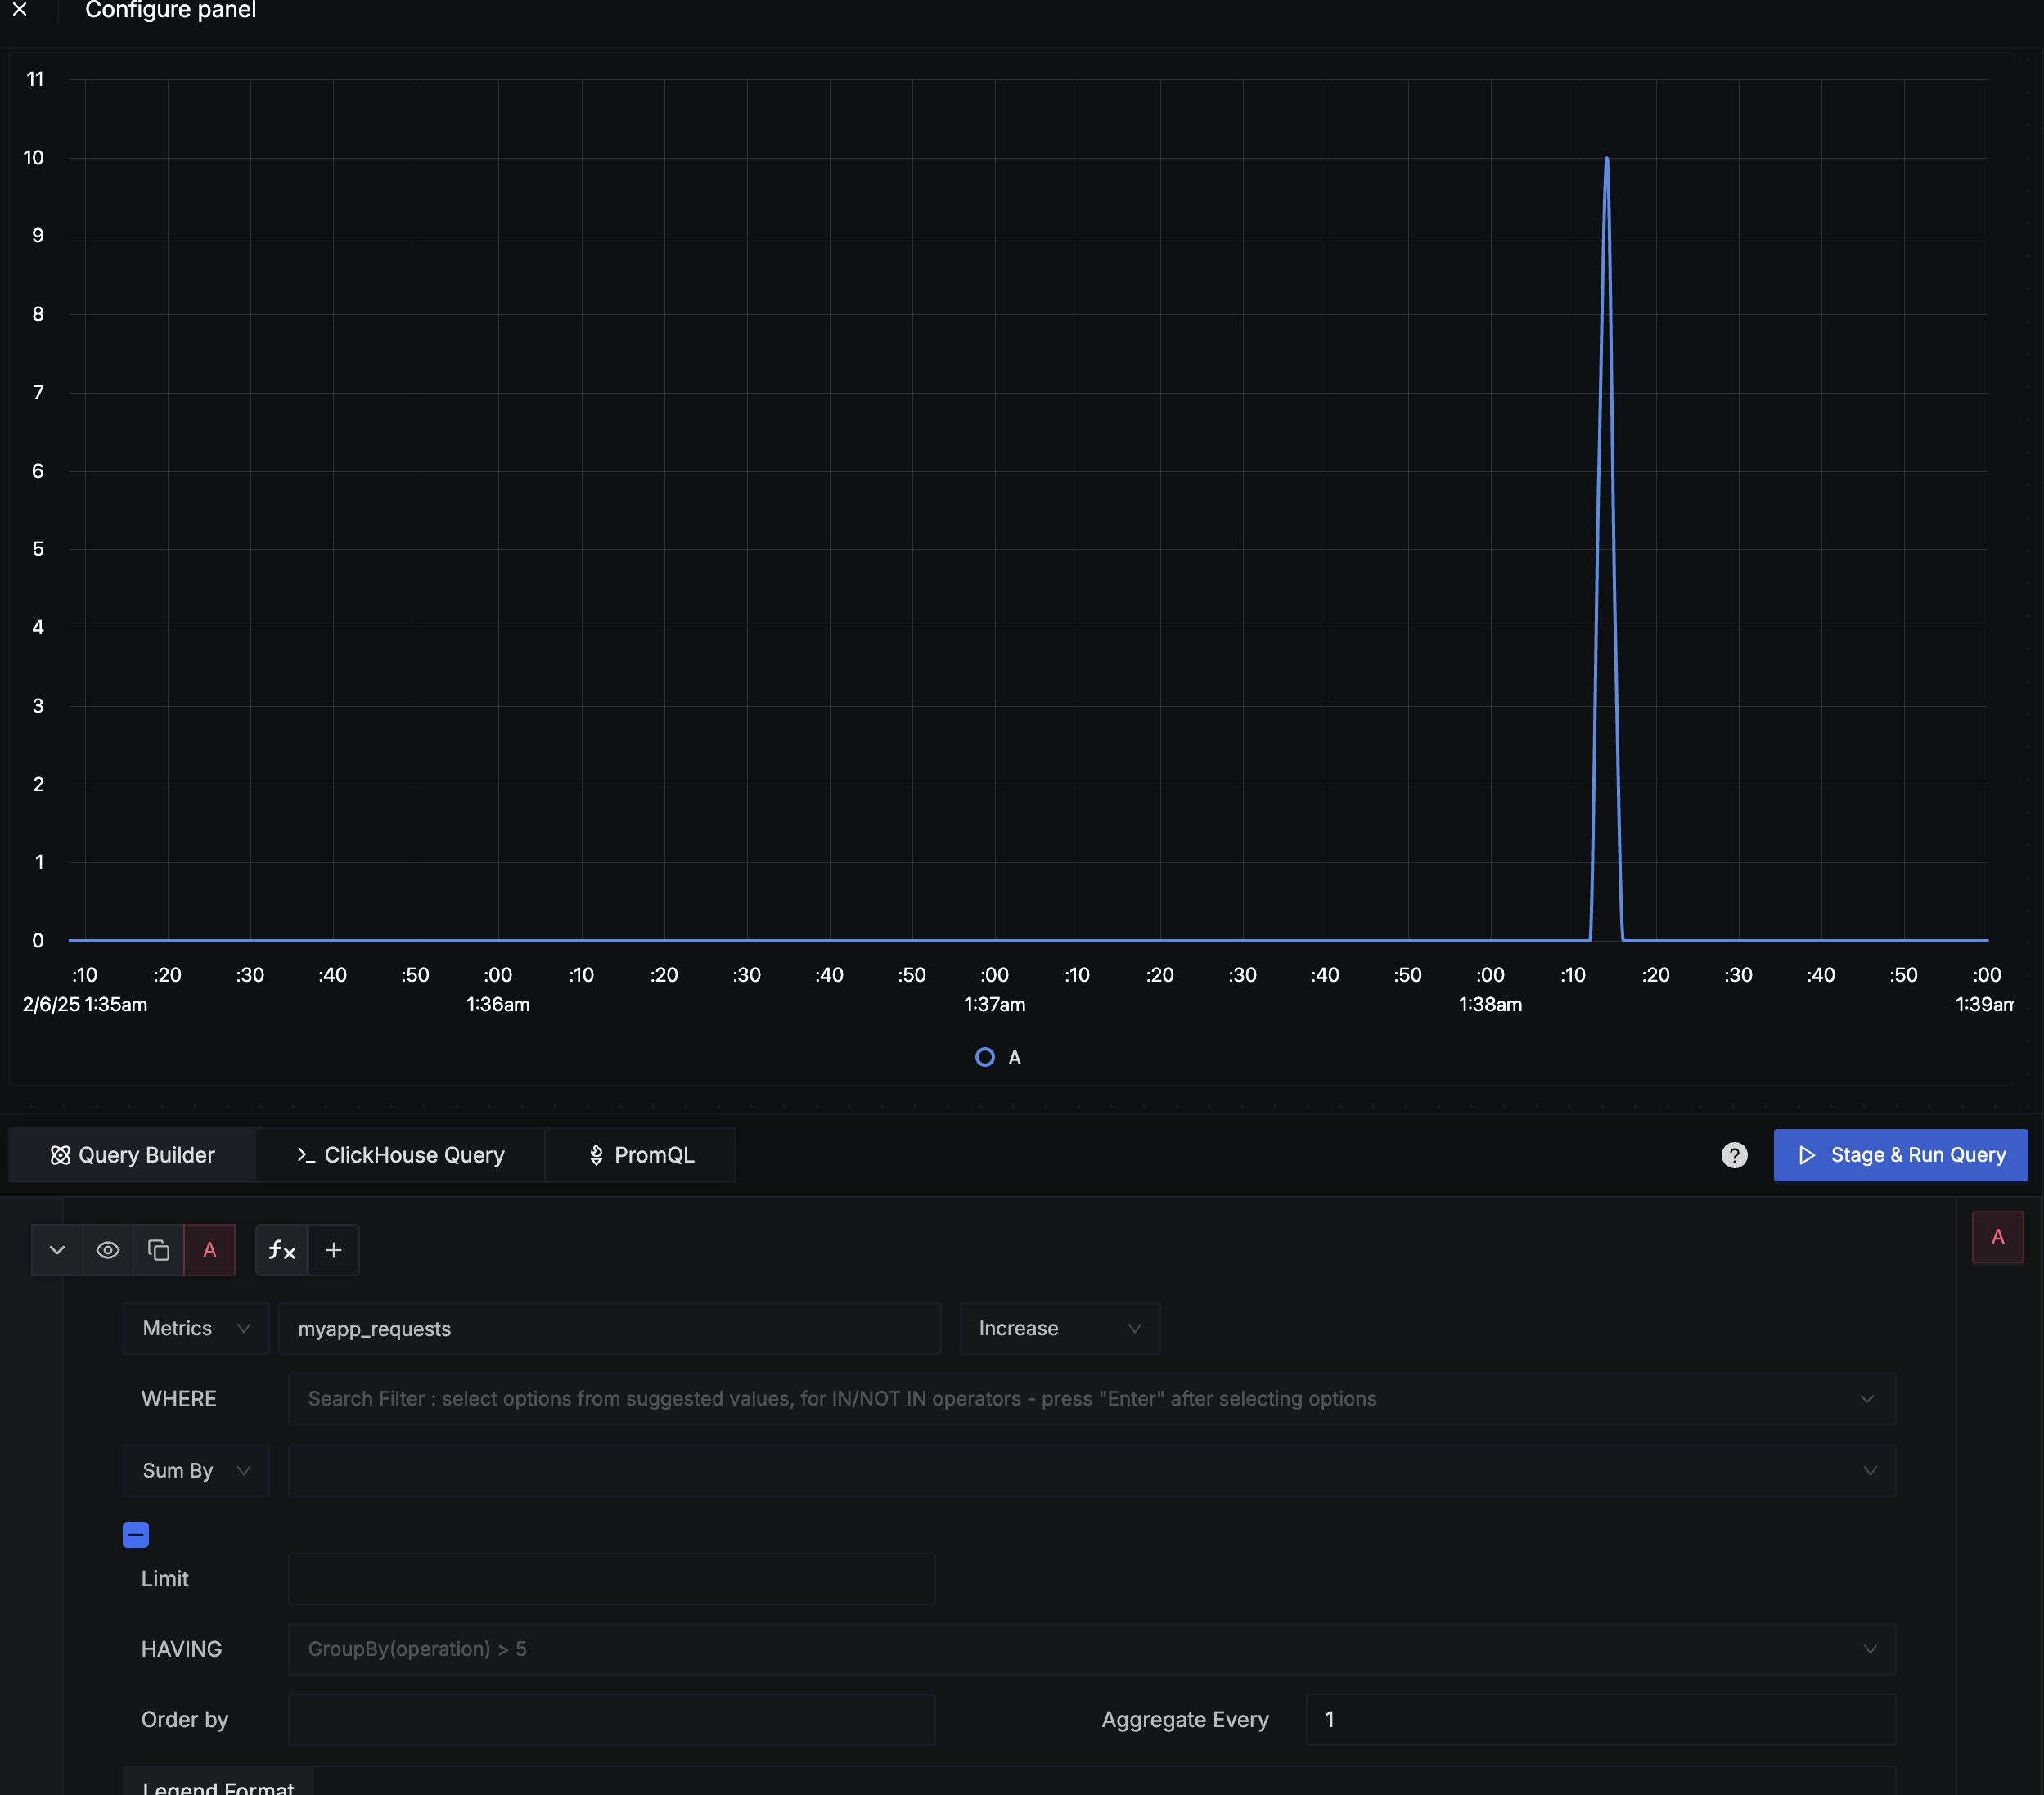Viewport: 2044px width, 1795px height.
Task: Click the fx formula icon
Action: pos(282,1250)
